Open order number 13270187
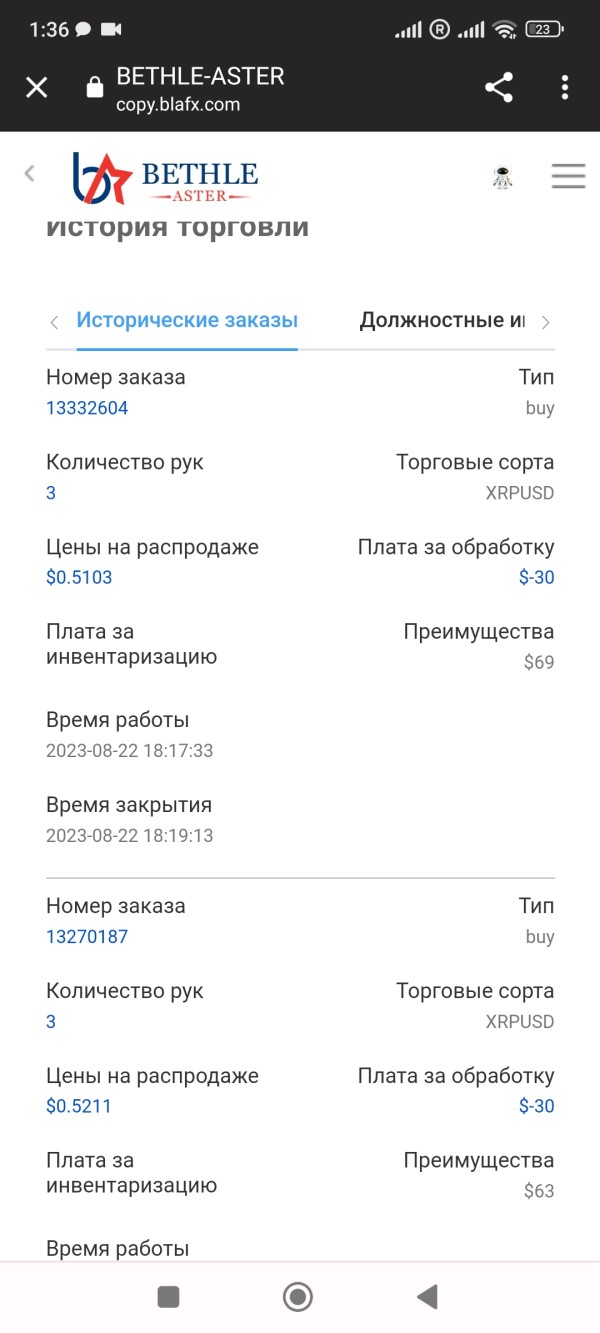This screenshot has height=1333, width=600. 87,937
